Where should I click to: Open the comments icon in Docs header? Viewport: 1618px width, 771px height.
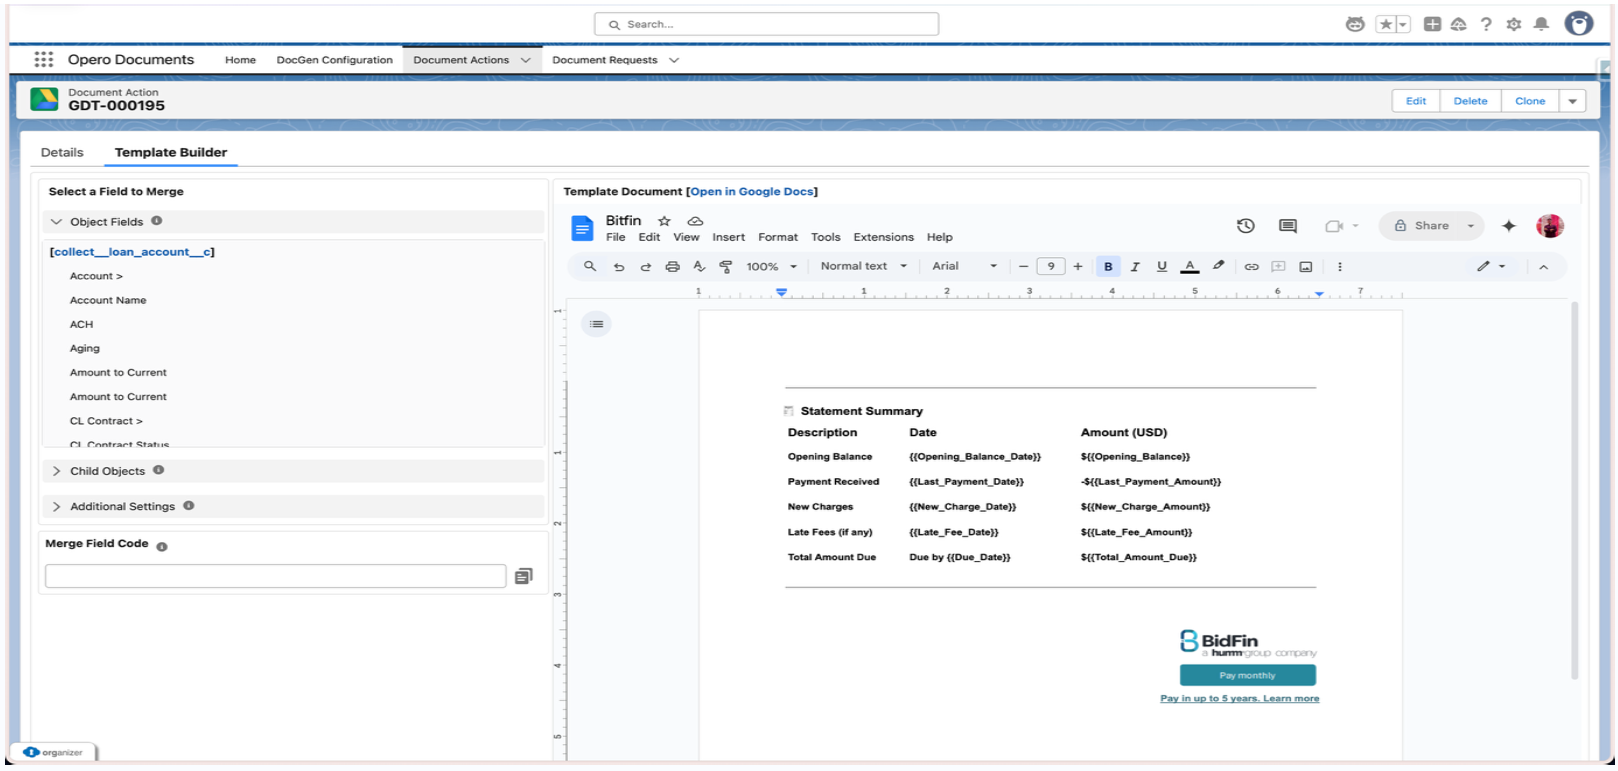1288,226
